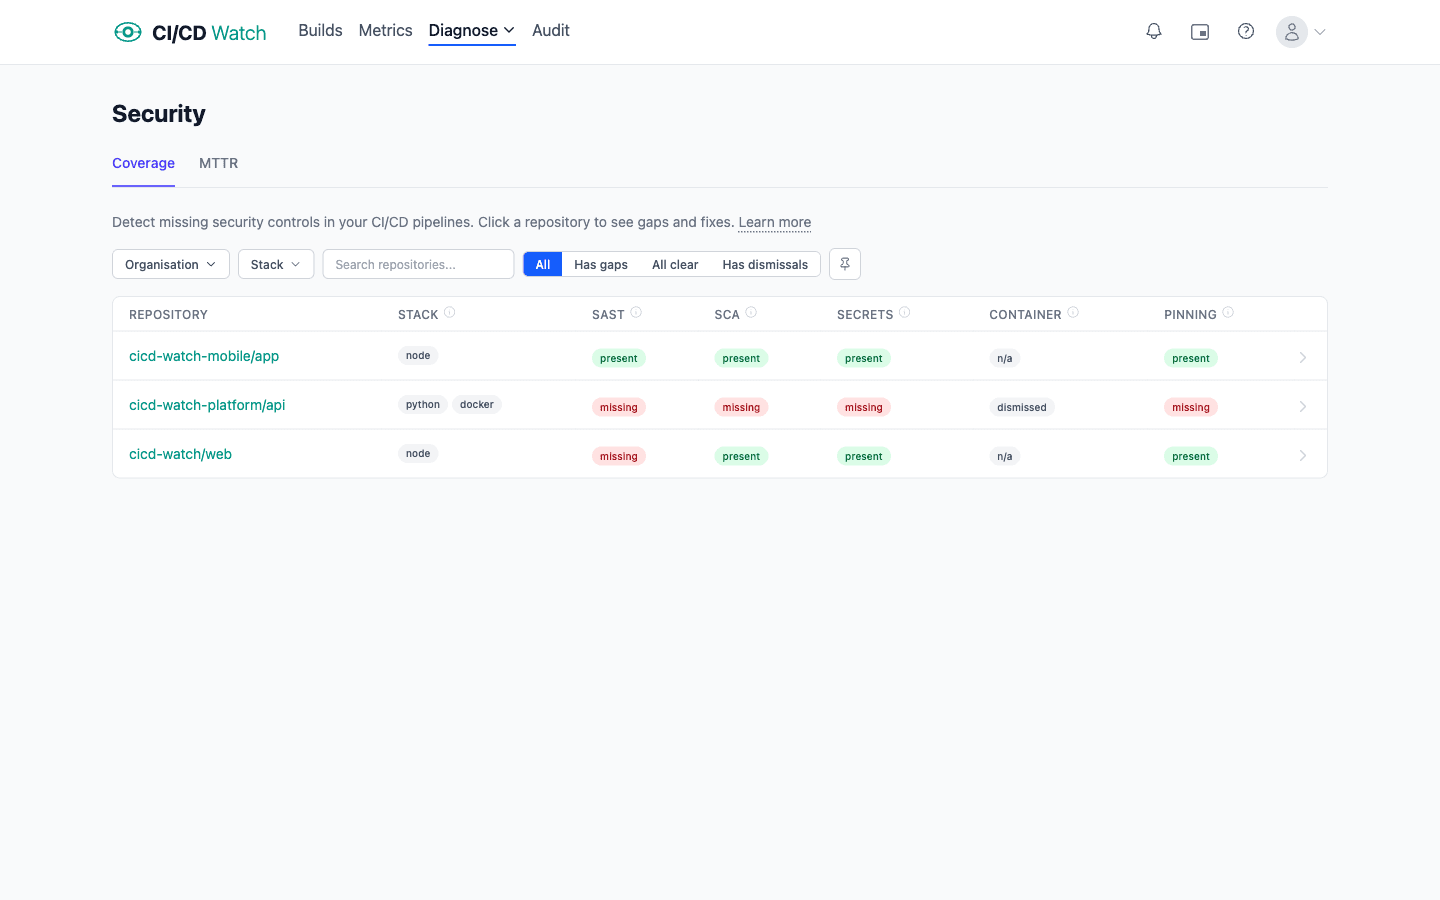Show info for the SAST column
This screenshot has width=1440, height=900.
click(x=636, y=313)
